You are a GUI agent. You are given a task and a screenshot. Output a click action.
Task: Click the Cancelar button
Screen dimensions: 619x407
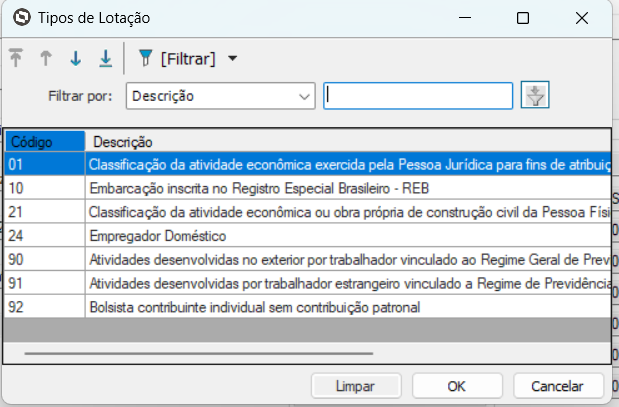click(x=557, y=386)
